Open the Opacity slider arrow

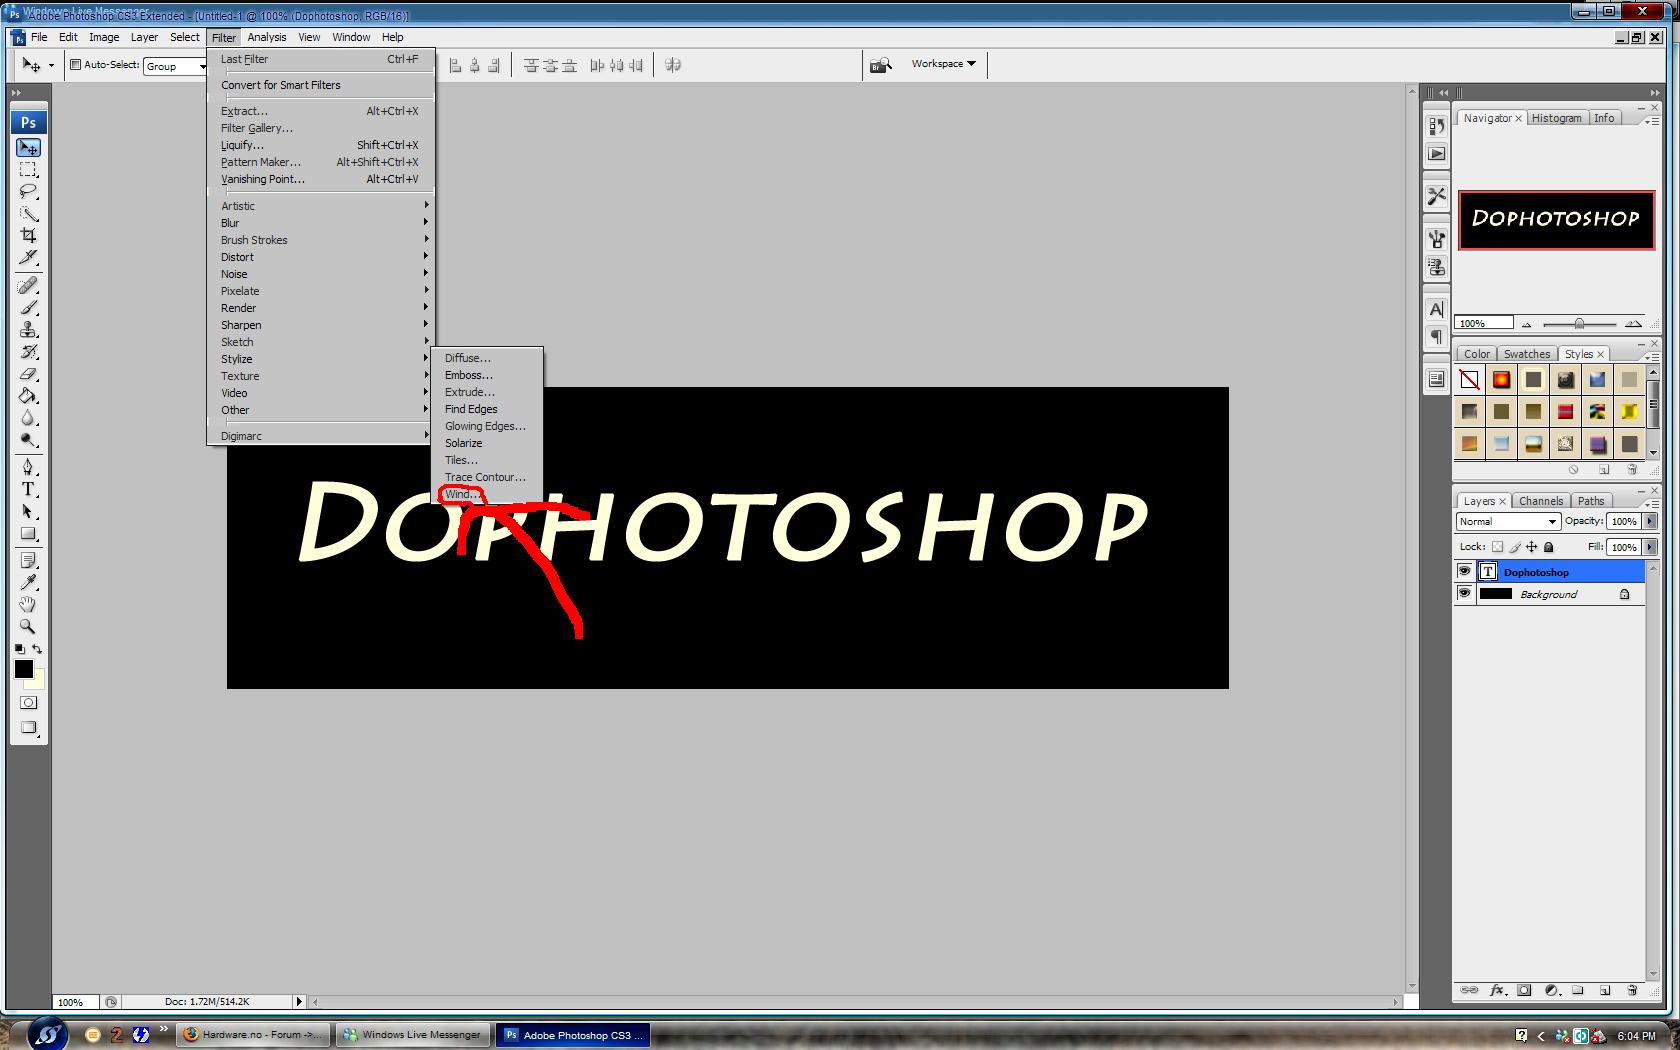(x=1650, y=521)
